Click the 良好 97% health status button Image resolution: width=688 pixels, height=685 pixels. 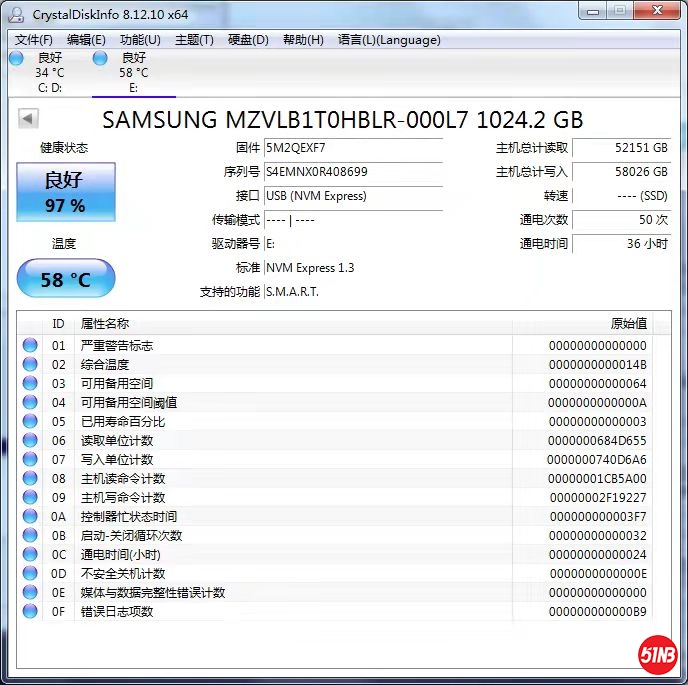tap(66, 192)
